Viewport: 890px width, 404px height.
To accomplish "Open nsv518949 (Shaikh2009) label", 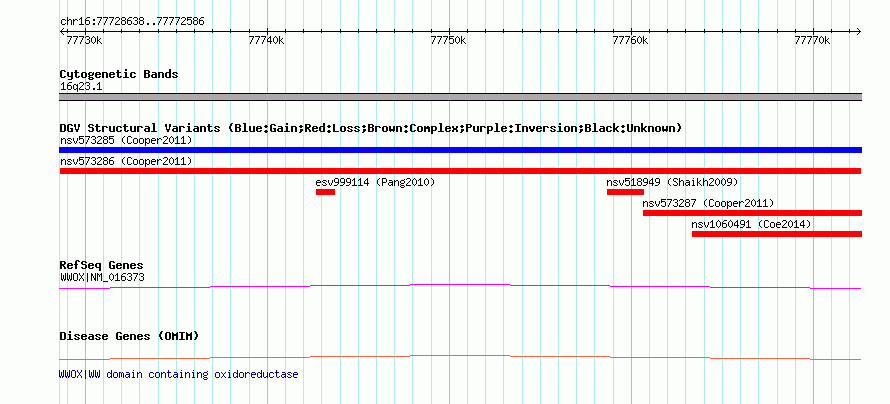I will [672, 182].
